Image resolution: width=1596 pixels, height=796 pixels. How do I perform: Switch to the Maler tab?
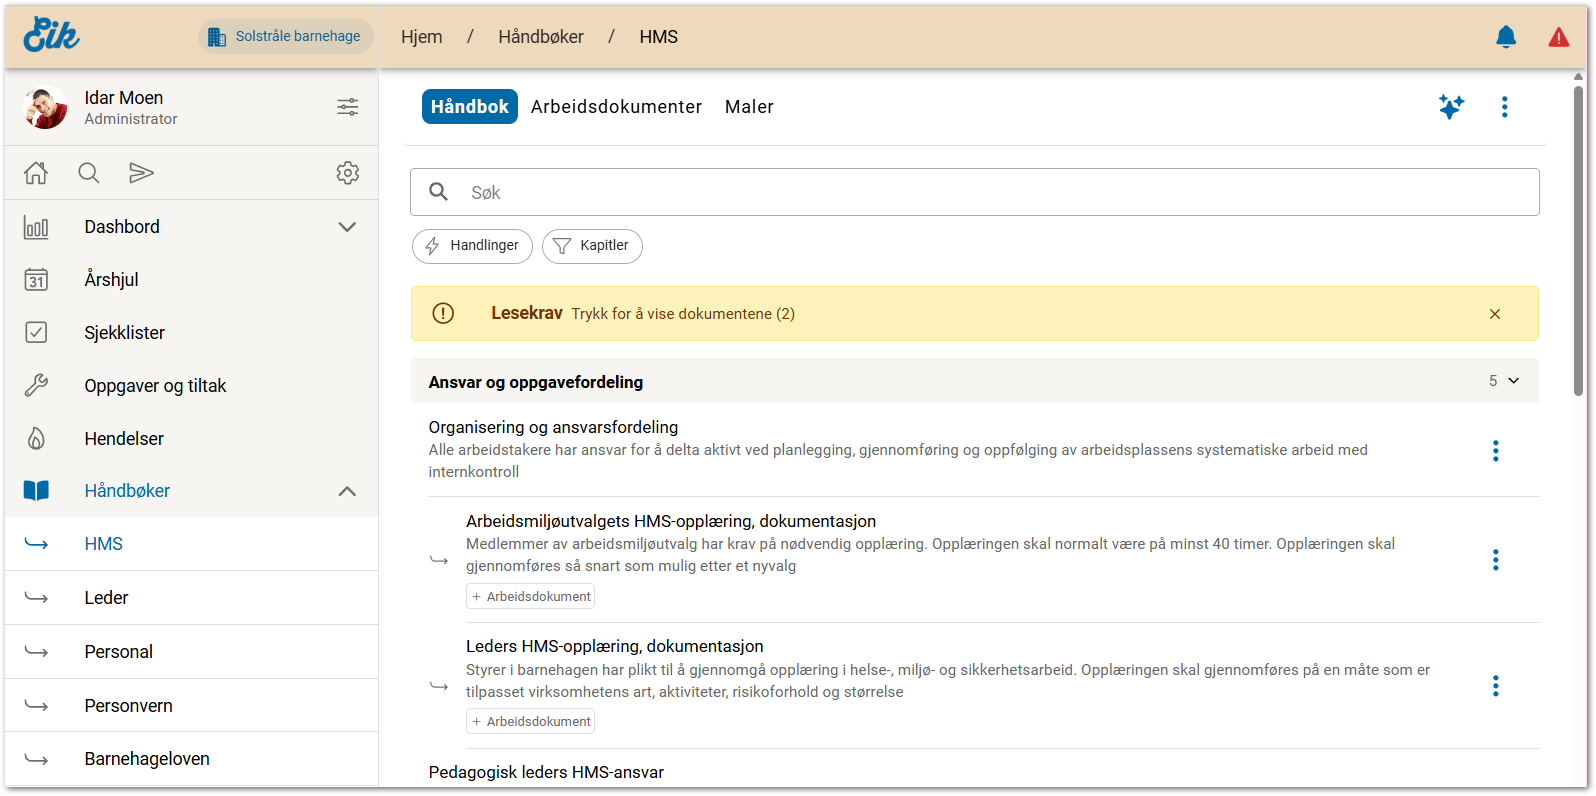coord(749,107)
